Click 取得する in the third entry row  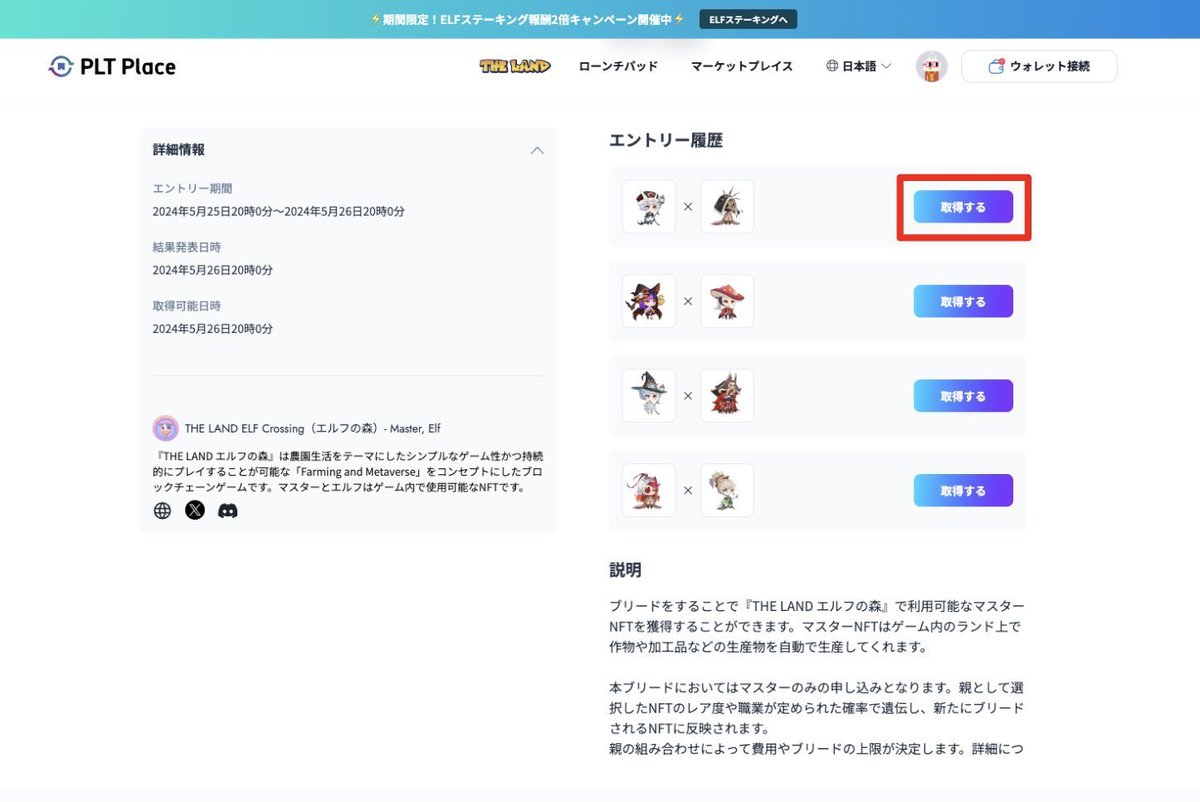pos(963,396)
